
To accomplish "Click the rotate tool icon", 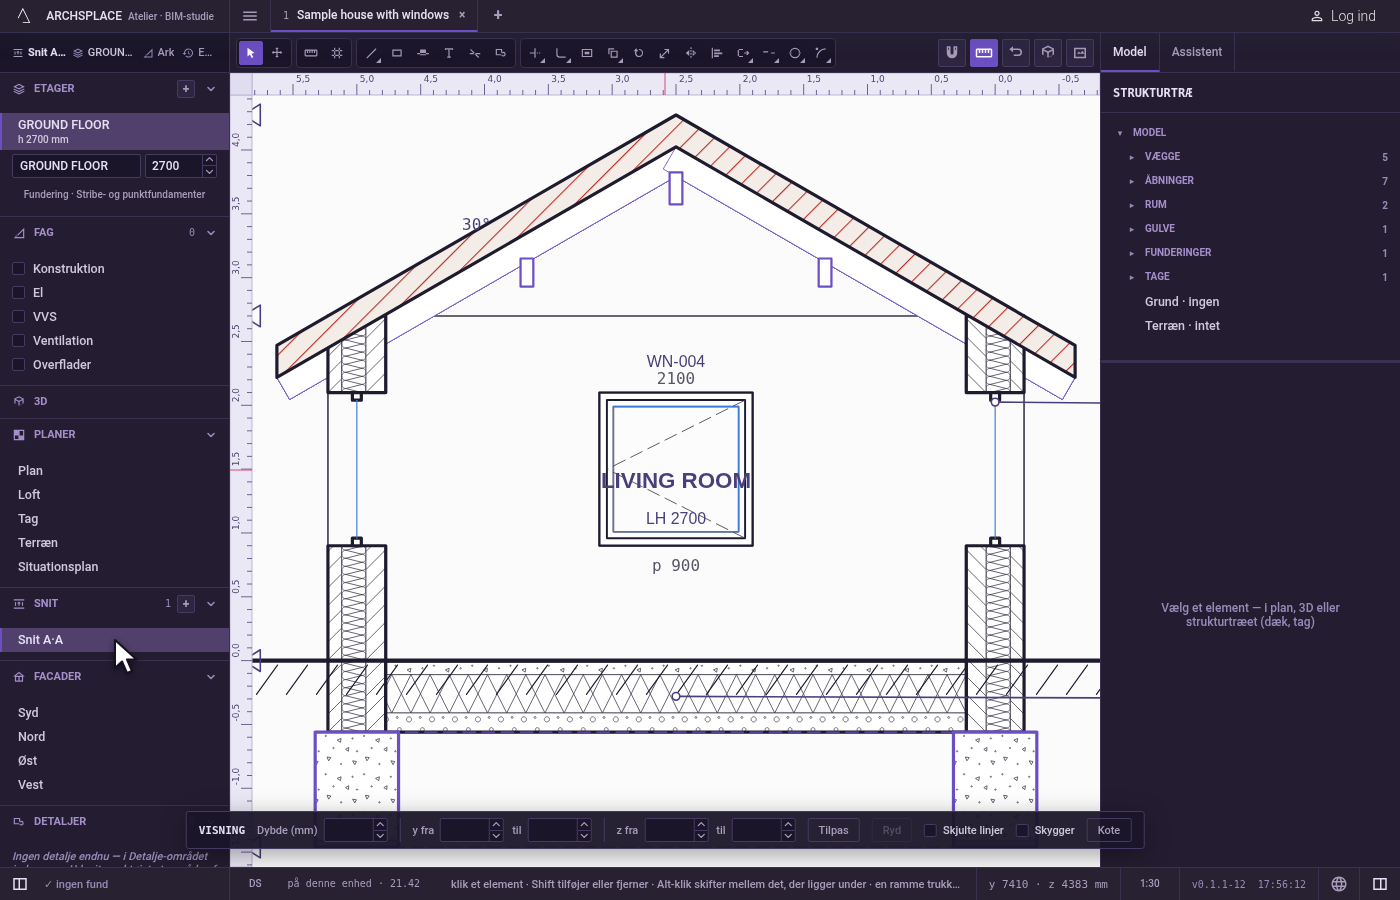I will pyautogui.click(x=639, y=53).
